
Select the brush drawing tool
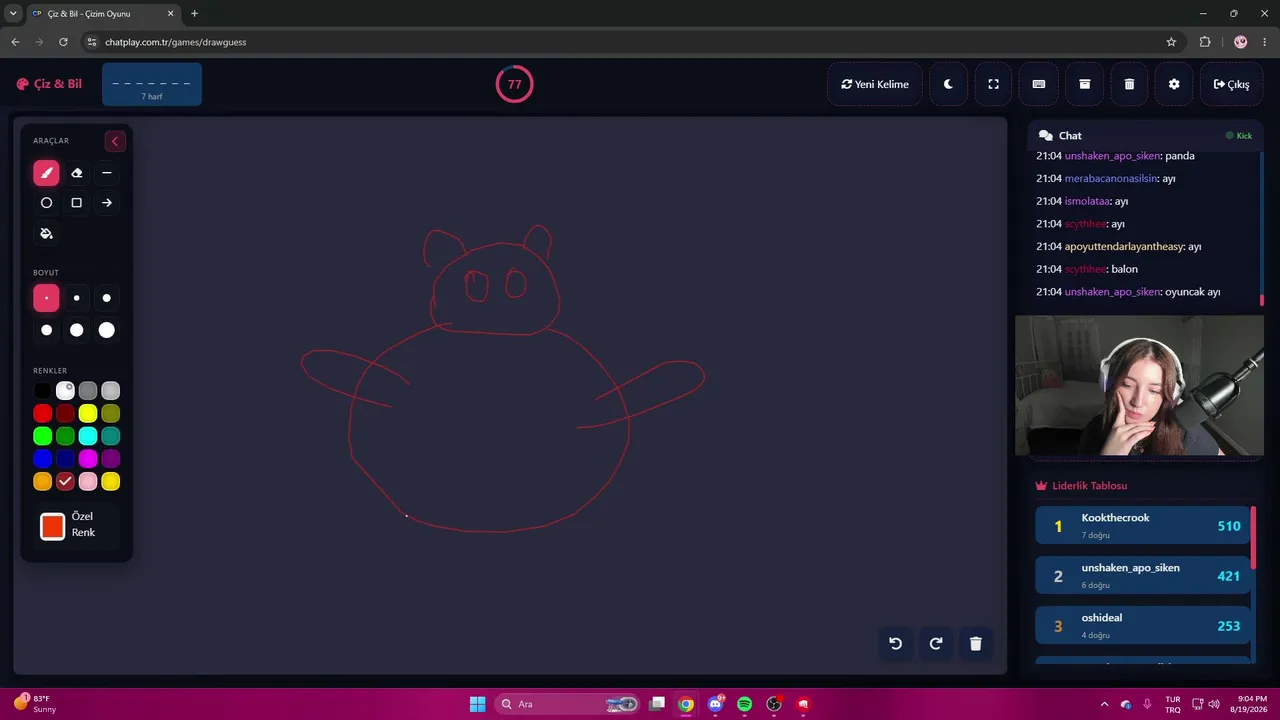(46, 173)
